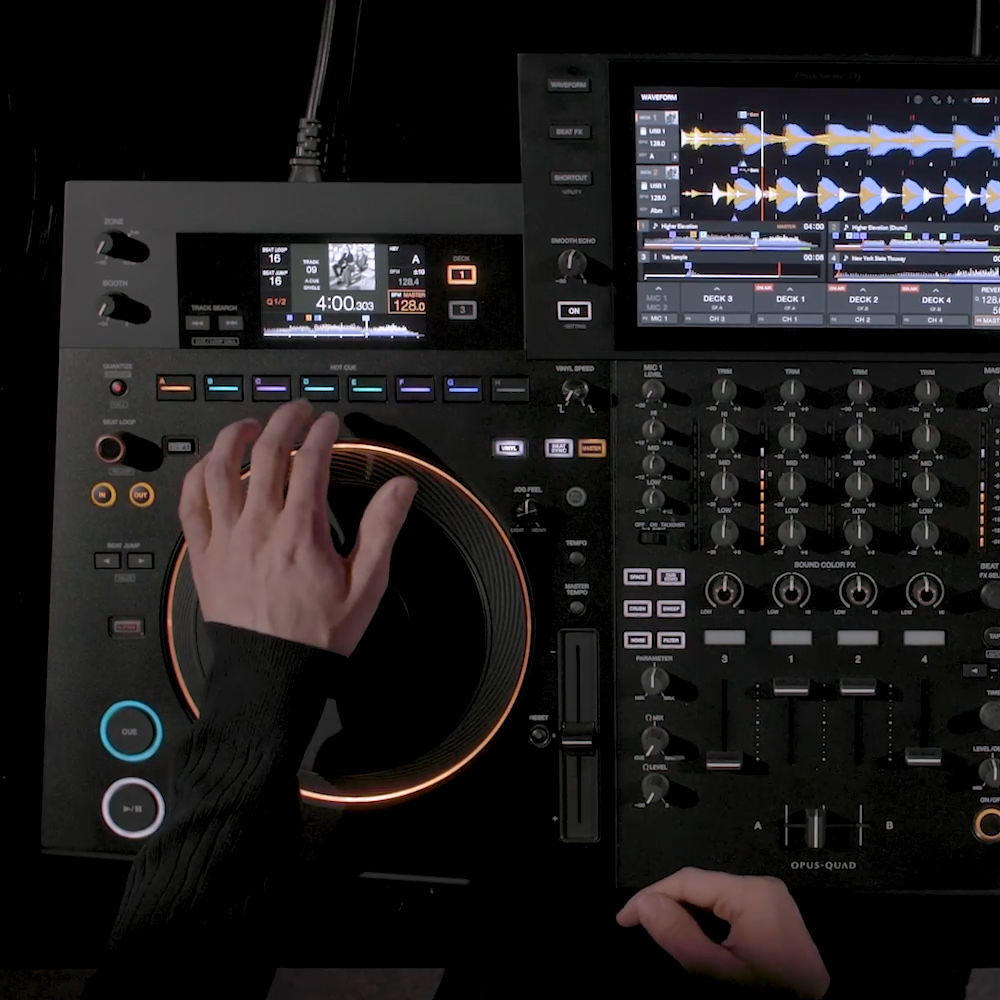Trigger Hot Cue H pad

510,389
